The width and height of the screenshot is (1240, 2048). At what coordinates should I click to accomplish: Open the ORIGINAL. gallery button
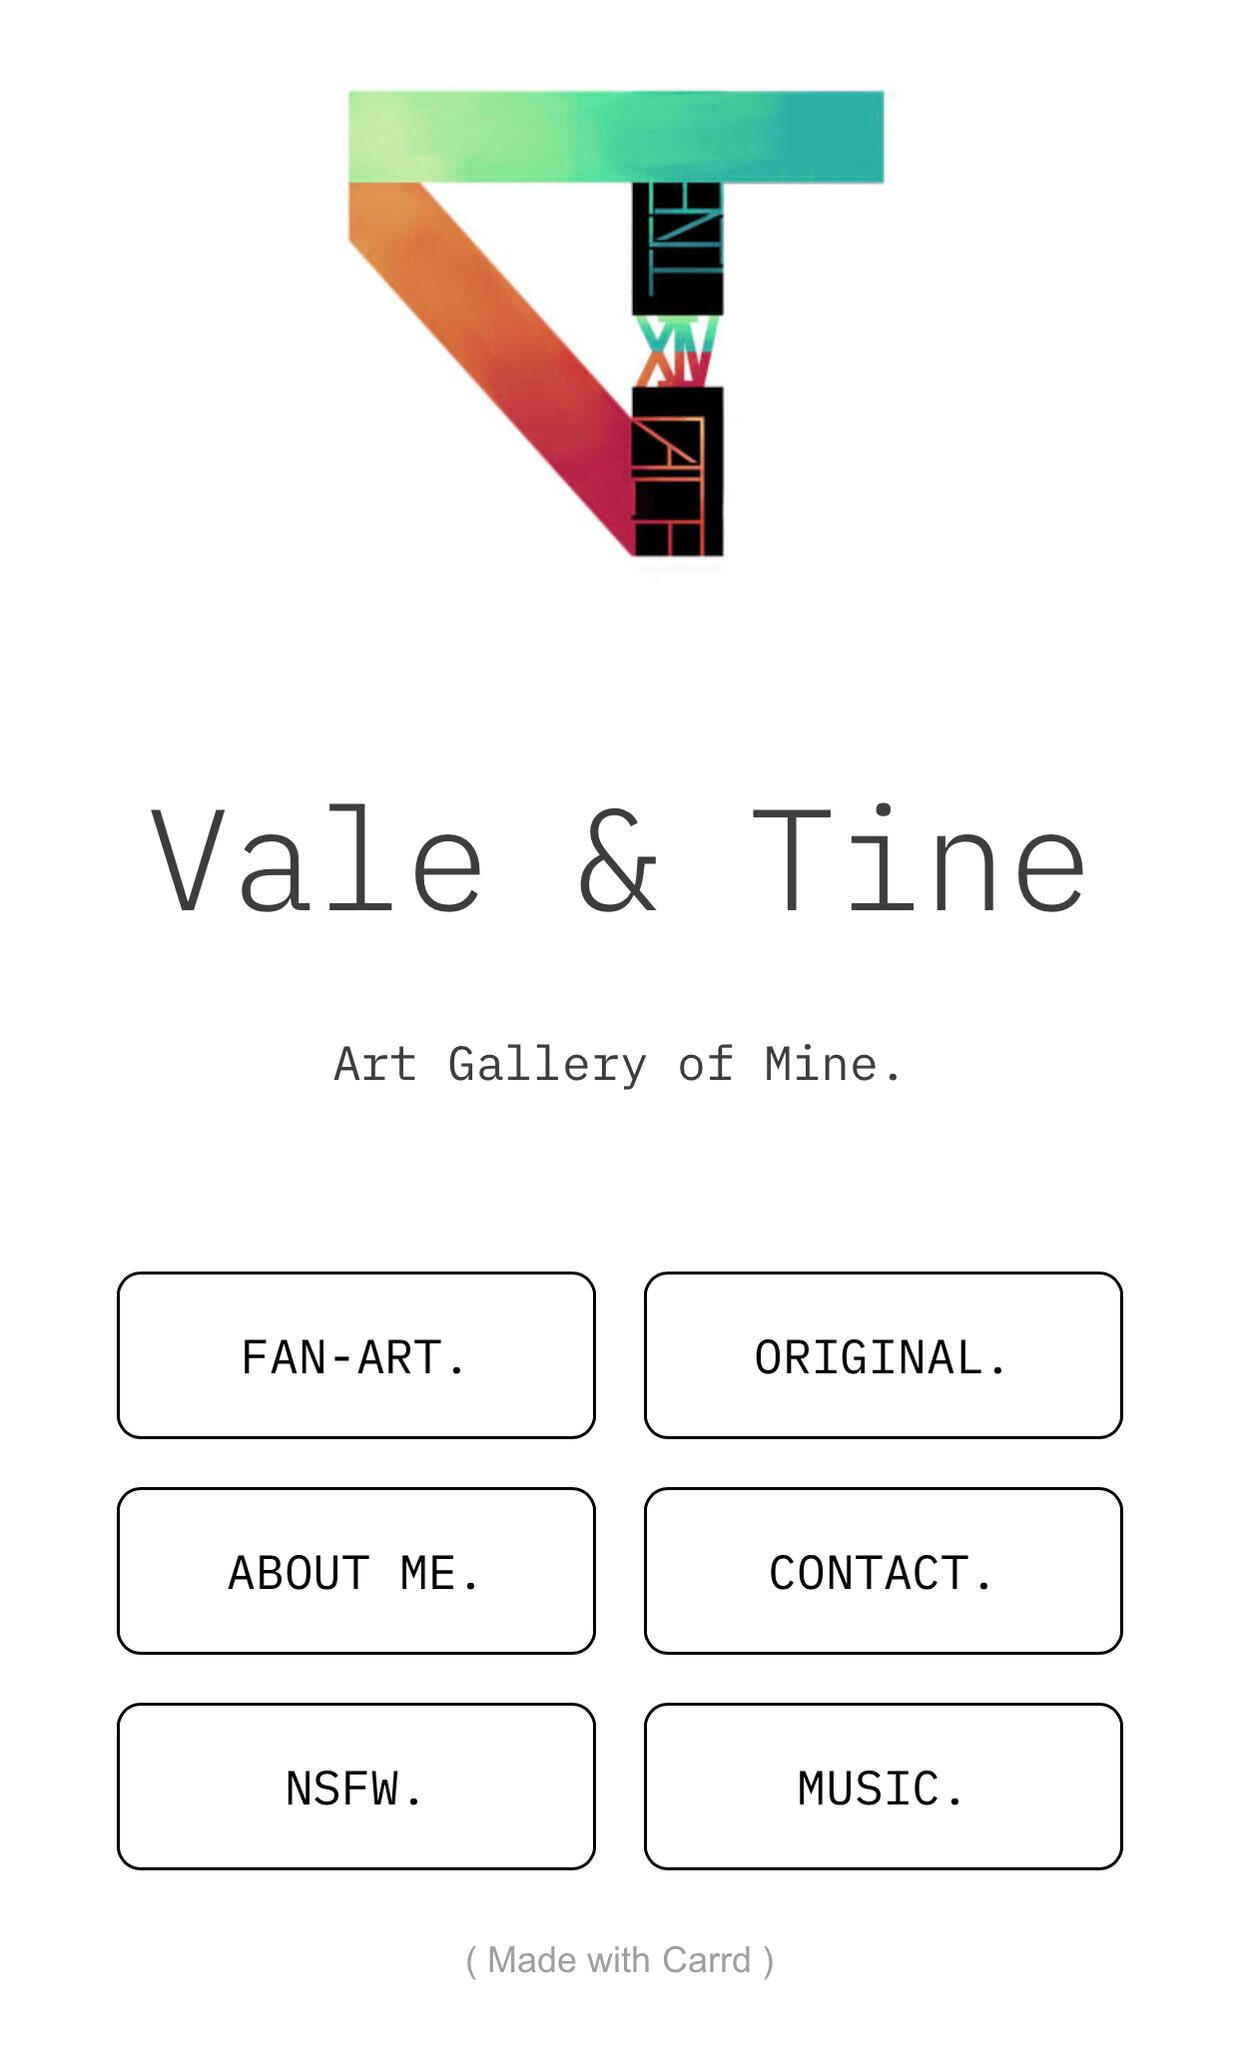click(883, 1356)
